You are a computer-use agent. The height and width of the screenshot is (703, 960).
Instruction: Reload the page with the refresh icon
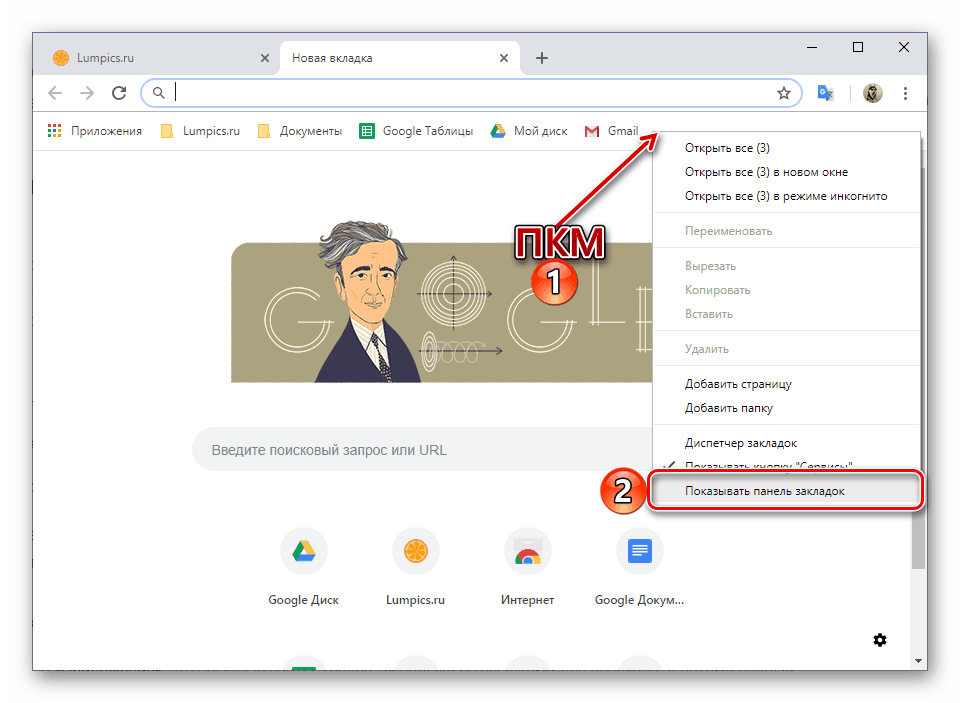tap(119, 93)
